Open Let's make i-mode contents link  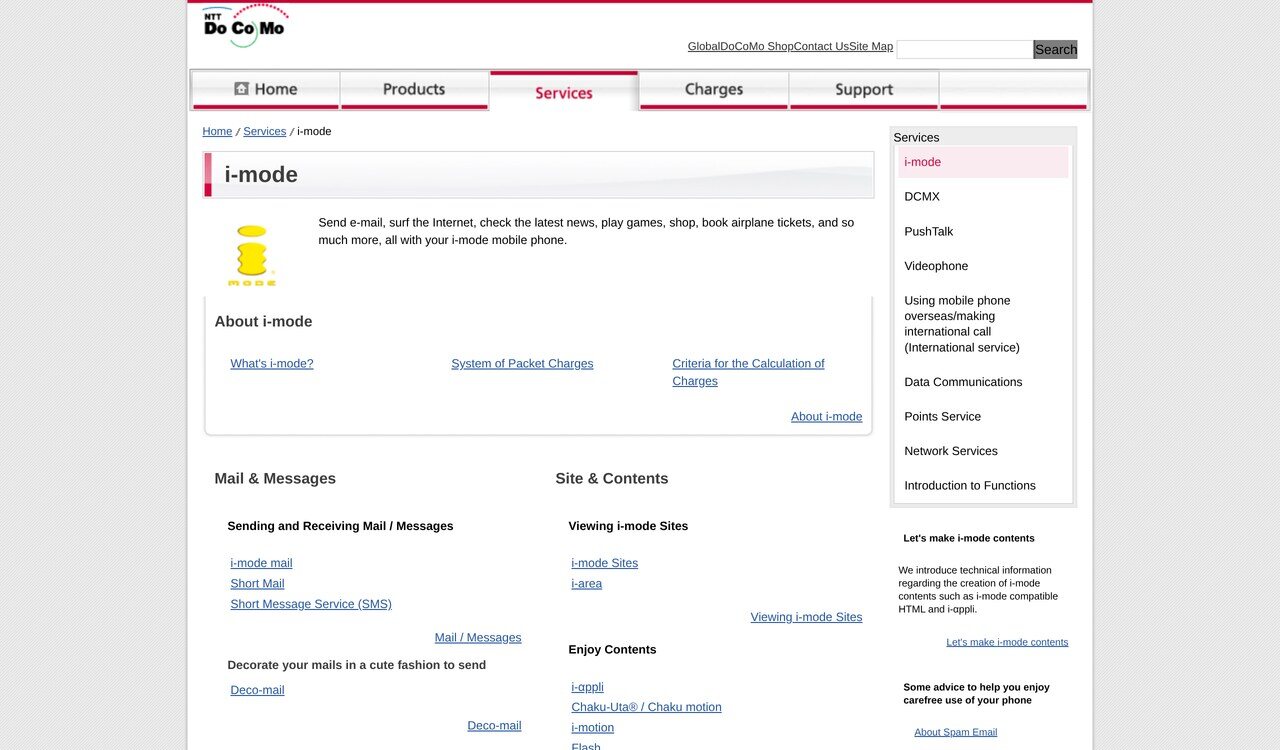tap(1007, 642)
